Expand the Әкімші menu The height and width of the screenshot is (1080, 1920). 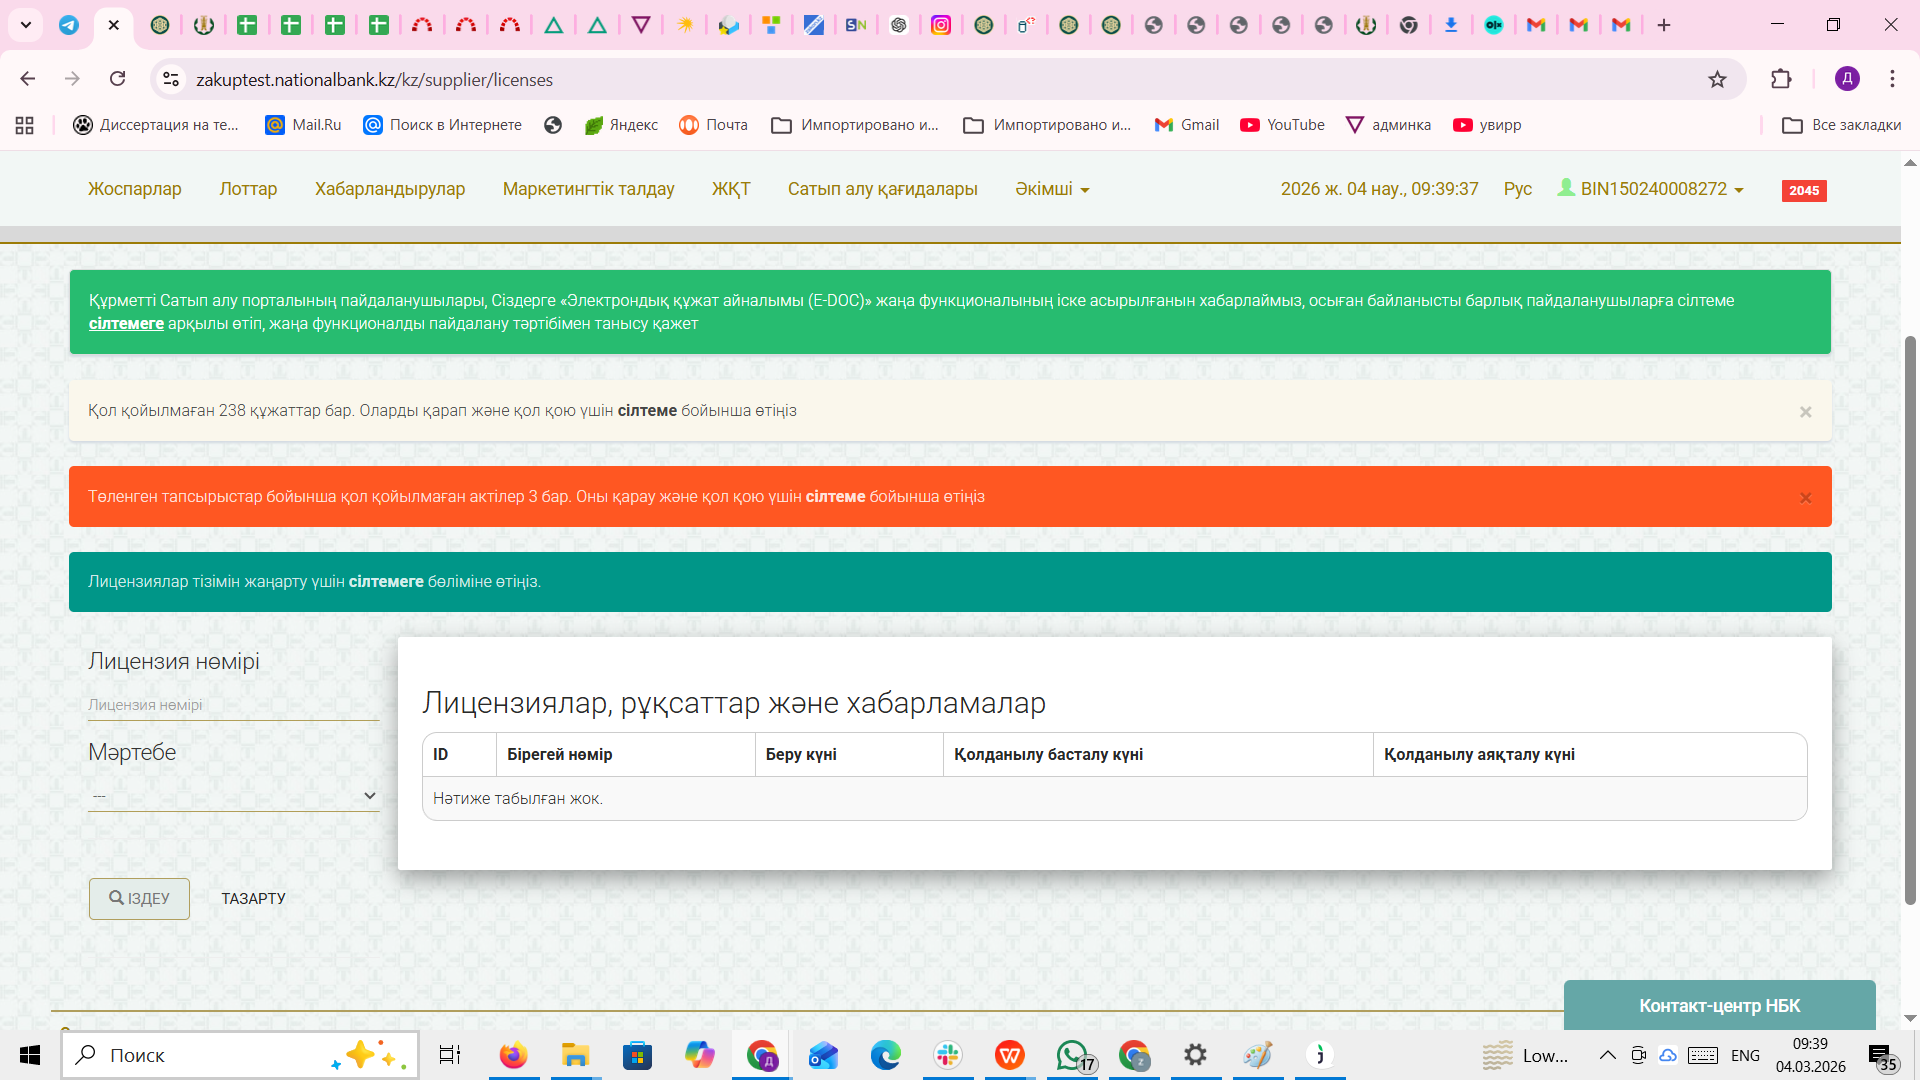tap(1052, 189)
